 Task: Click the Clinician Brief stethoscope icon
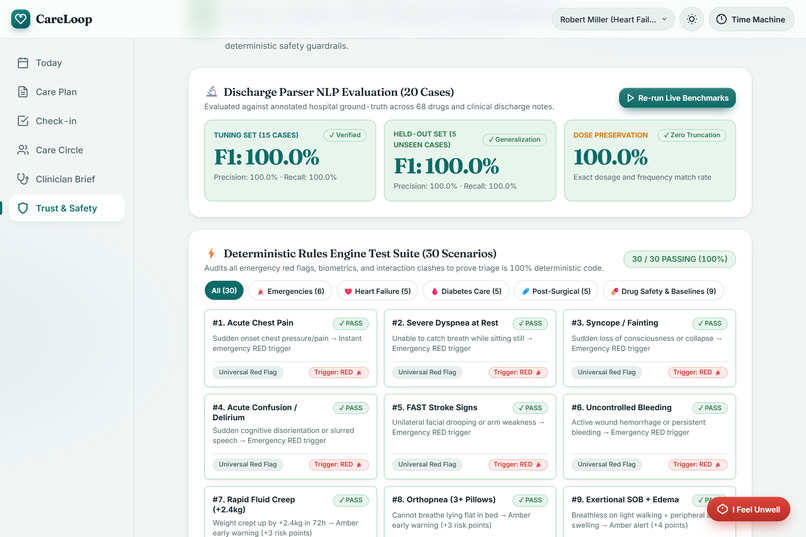tap(23, 179)
